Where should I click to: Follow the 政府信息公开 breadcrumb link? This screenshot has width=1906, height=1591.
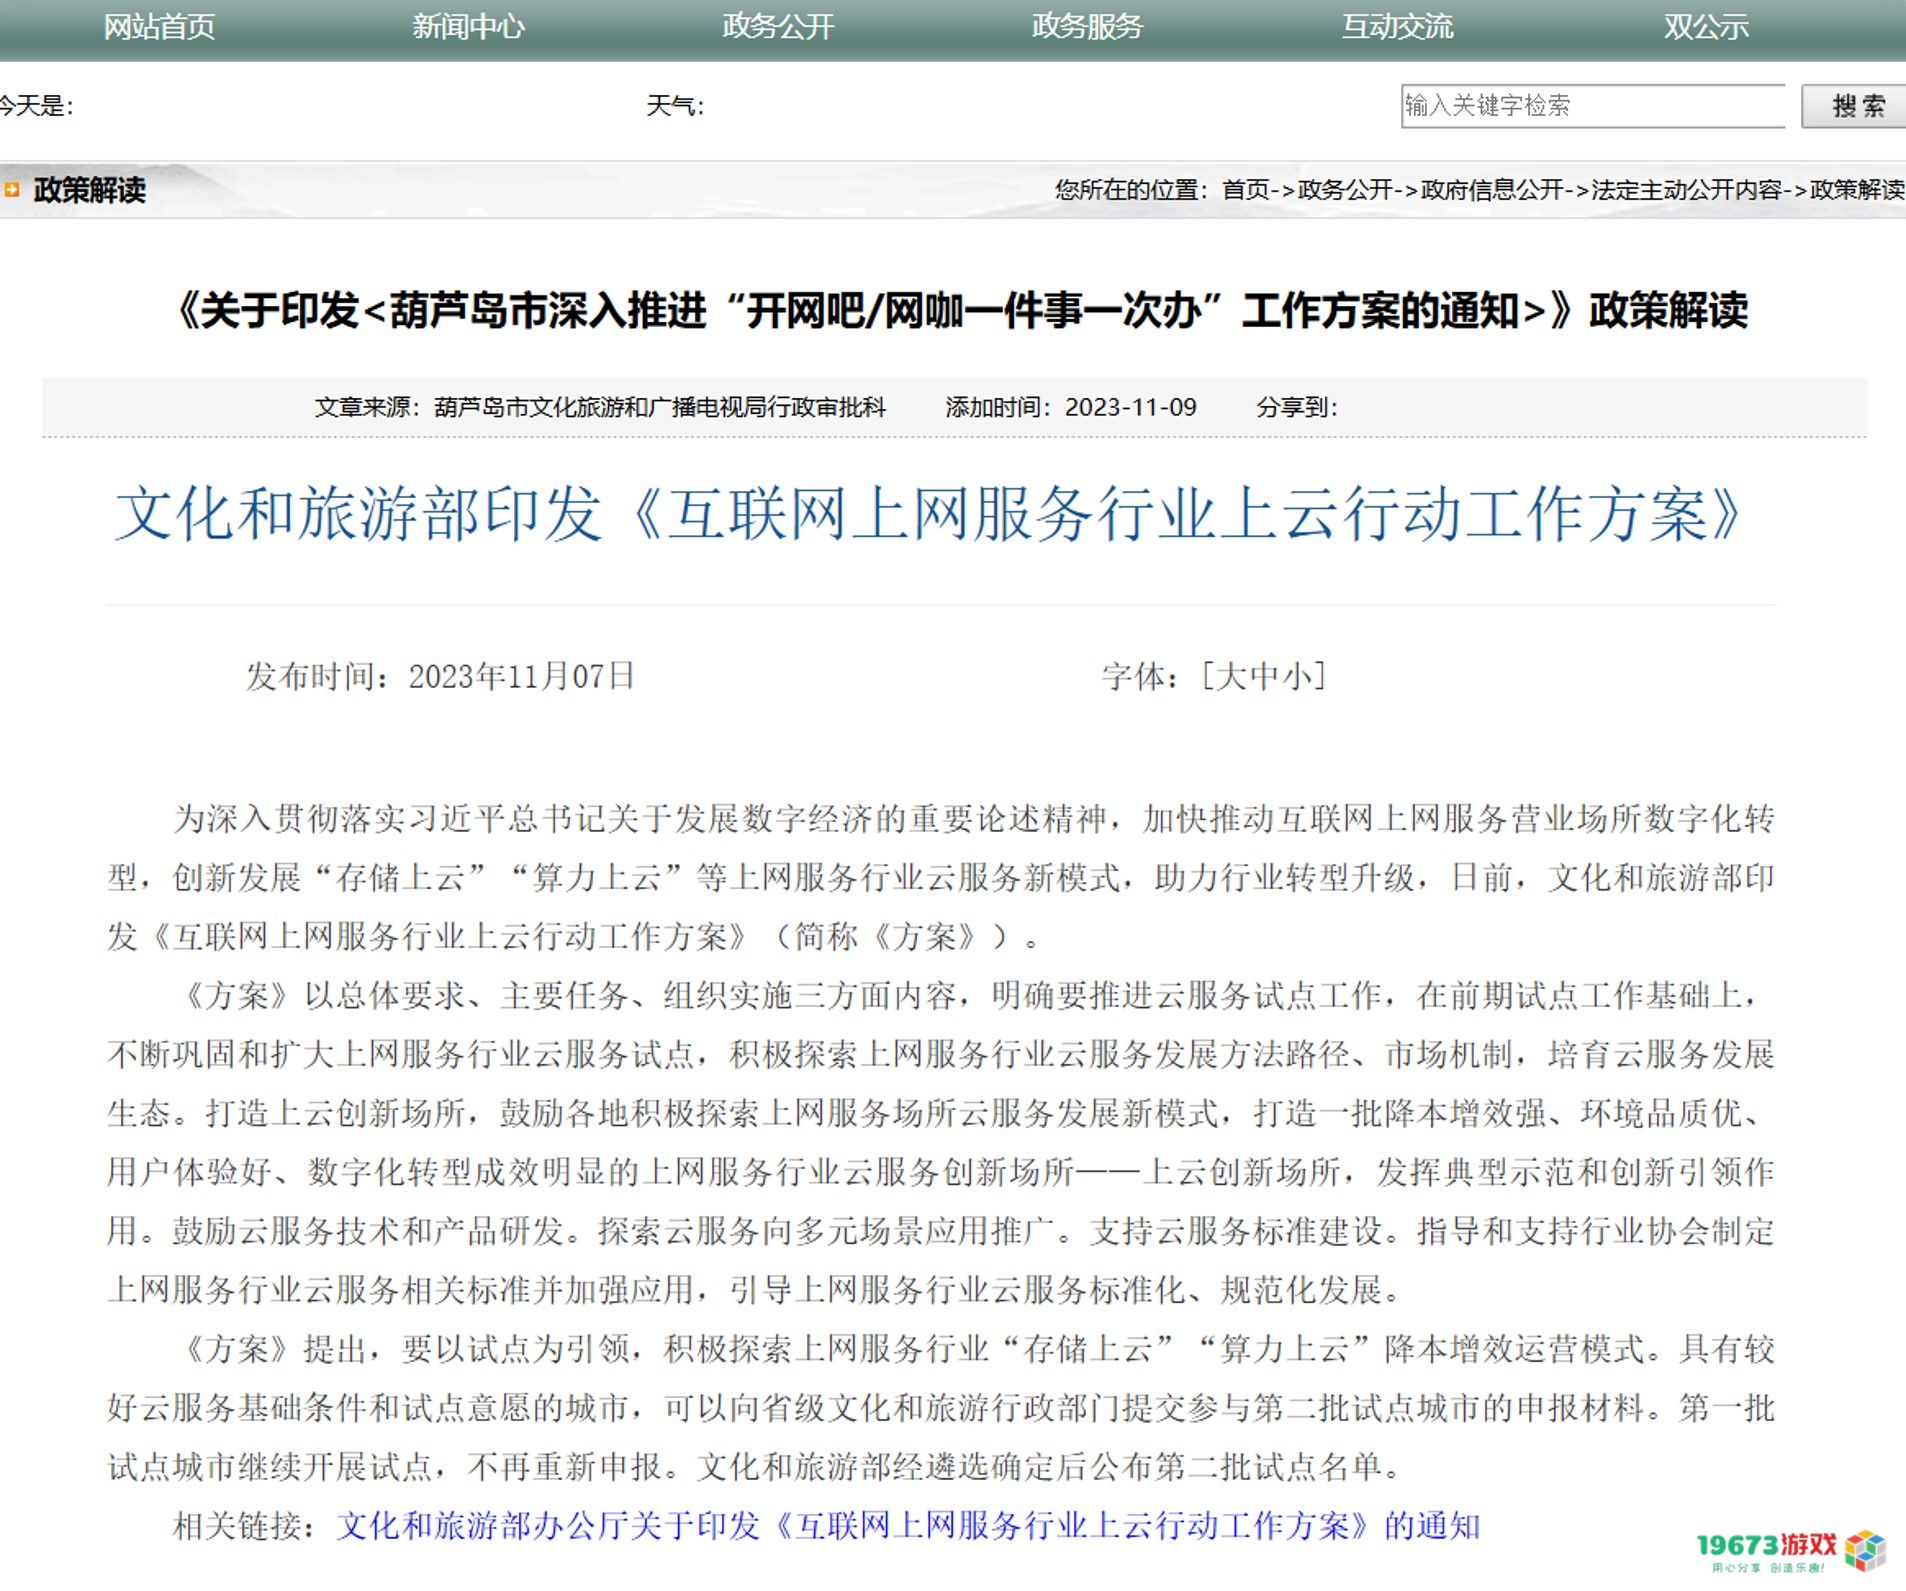pyautogui.click(x=1491, y=189)
